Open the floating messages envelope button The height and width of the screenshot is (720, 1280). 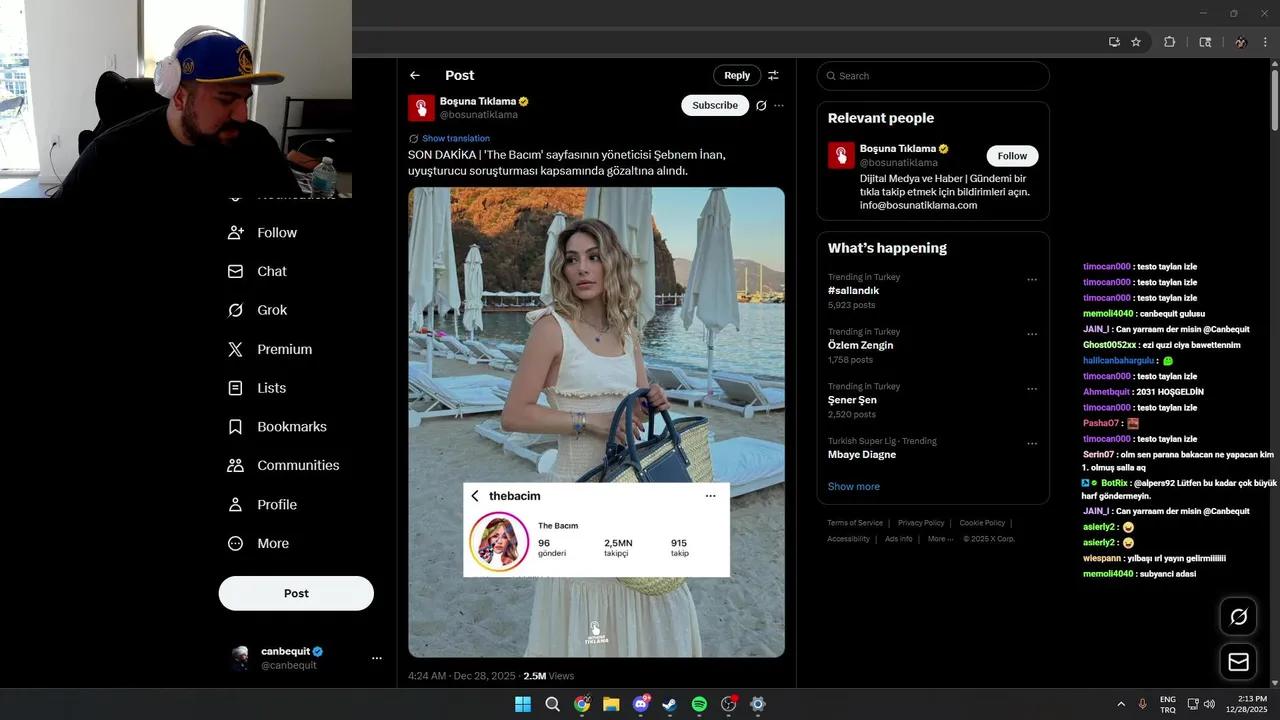click(x=1238, y=662)
